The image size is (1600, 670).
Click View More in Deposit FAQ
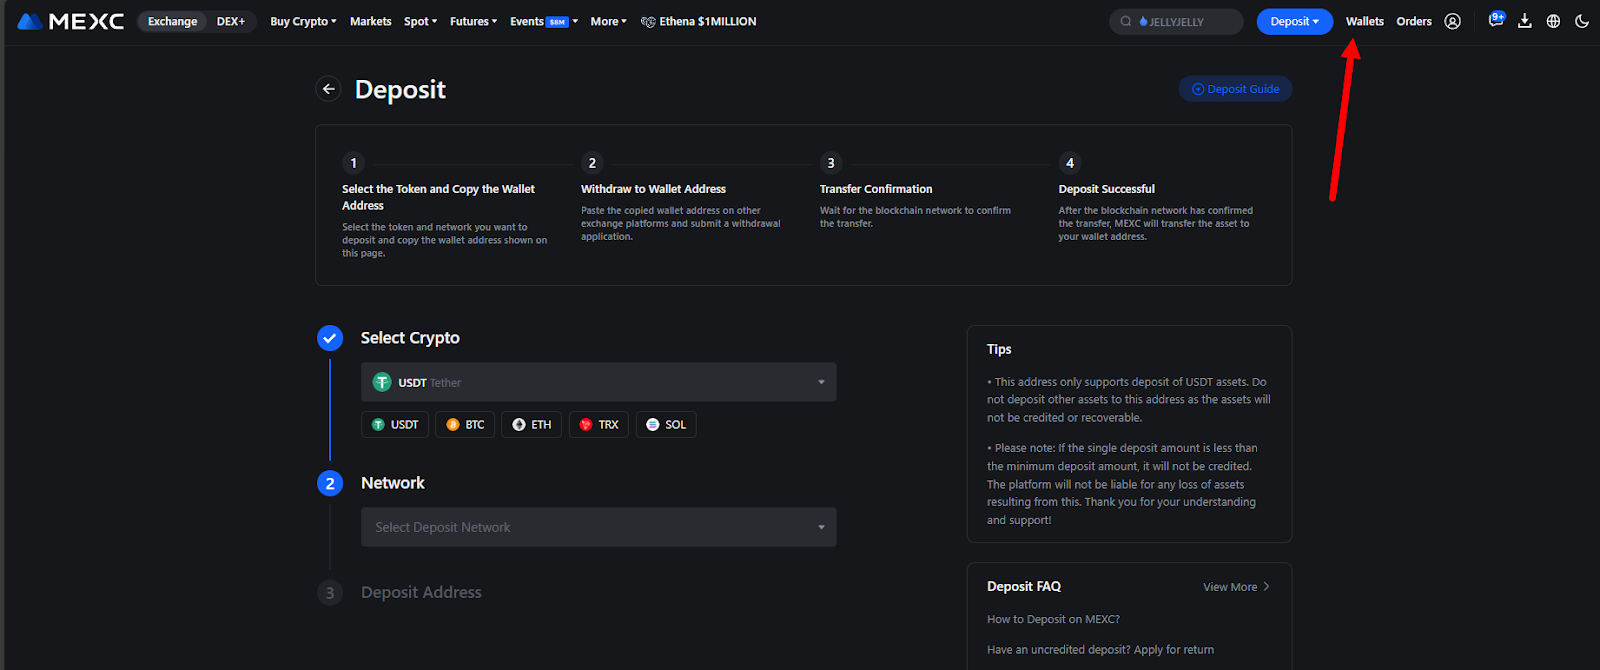coord(1236,587)
